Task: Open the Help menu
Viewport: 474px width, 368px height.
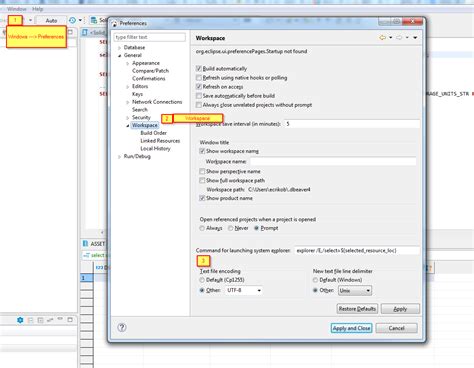Action: click(x=37, y=9)
